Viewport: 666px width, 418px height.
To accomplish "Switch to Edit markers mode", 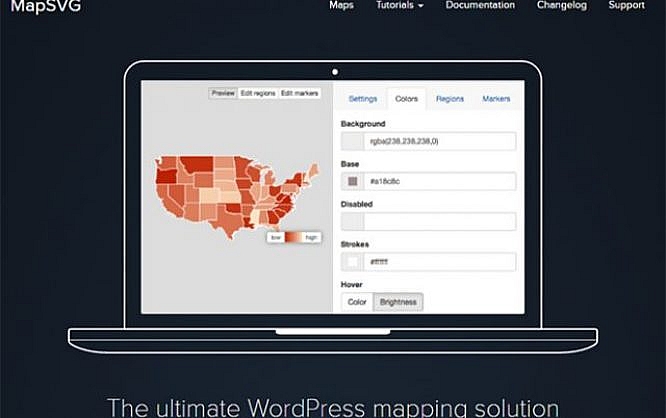I will tap(299, 93).
